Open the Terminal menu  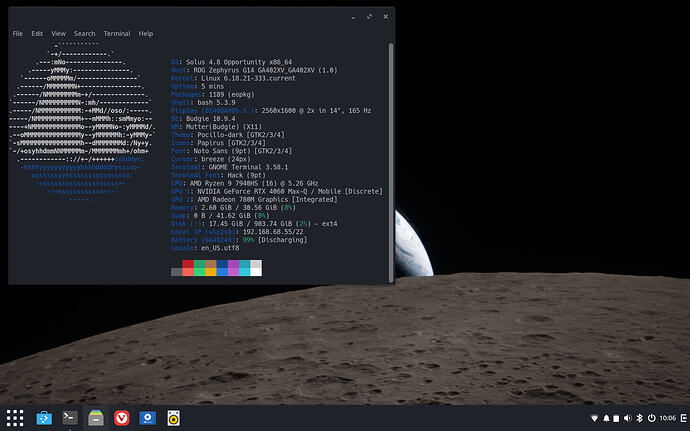tap(117, 33)
